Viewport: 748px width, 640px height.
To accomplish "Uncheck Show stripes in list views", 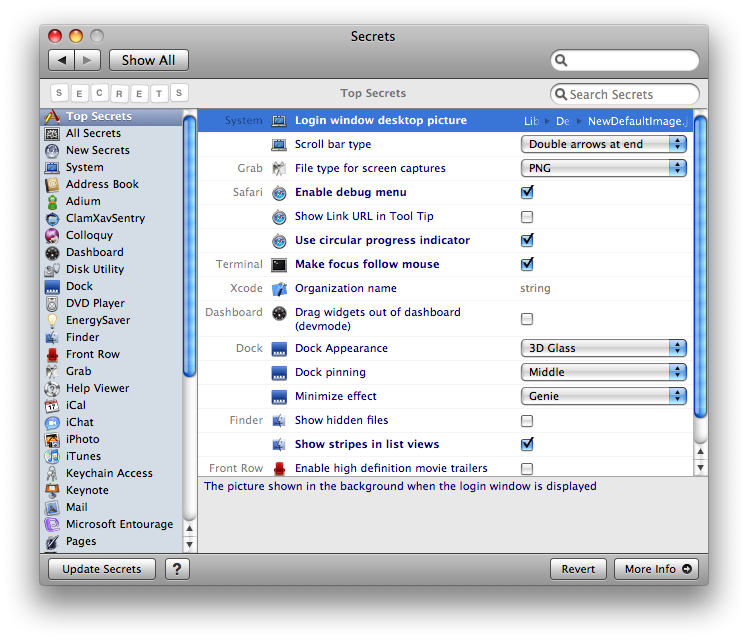I will coord(527,444).
